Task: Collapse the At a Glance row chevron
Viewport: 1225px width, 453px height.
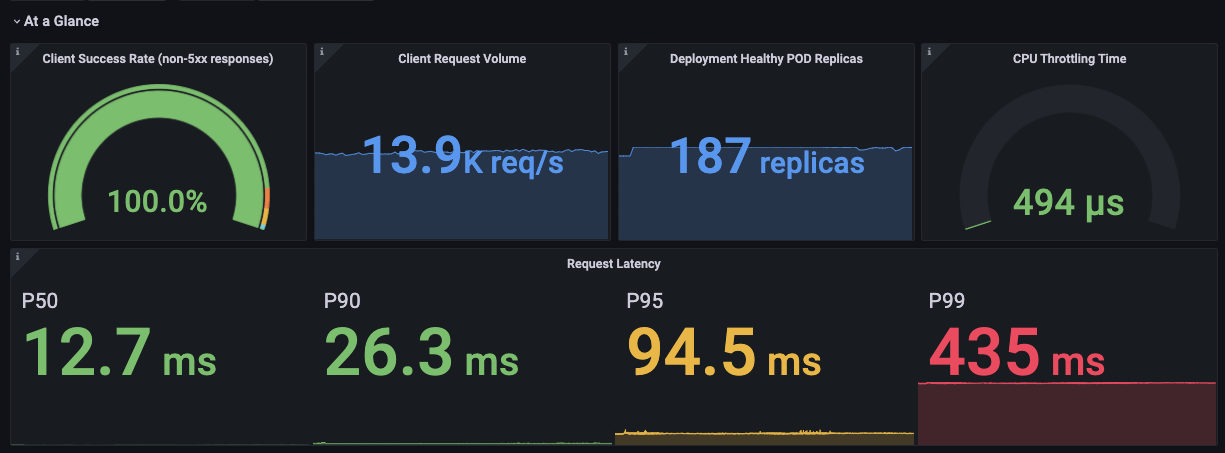Action: tap(16, 21)
